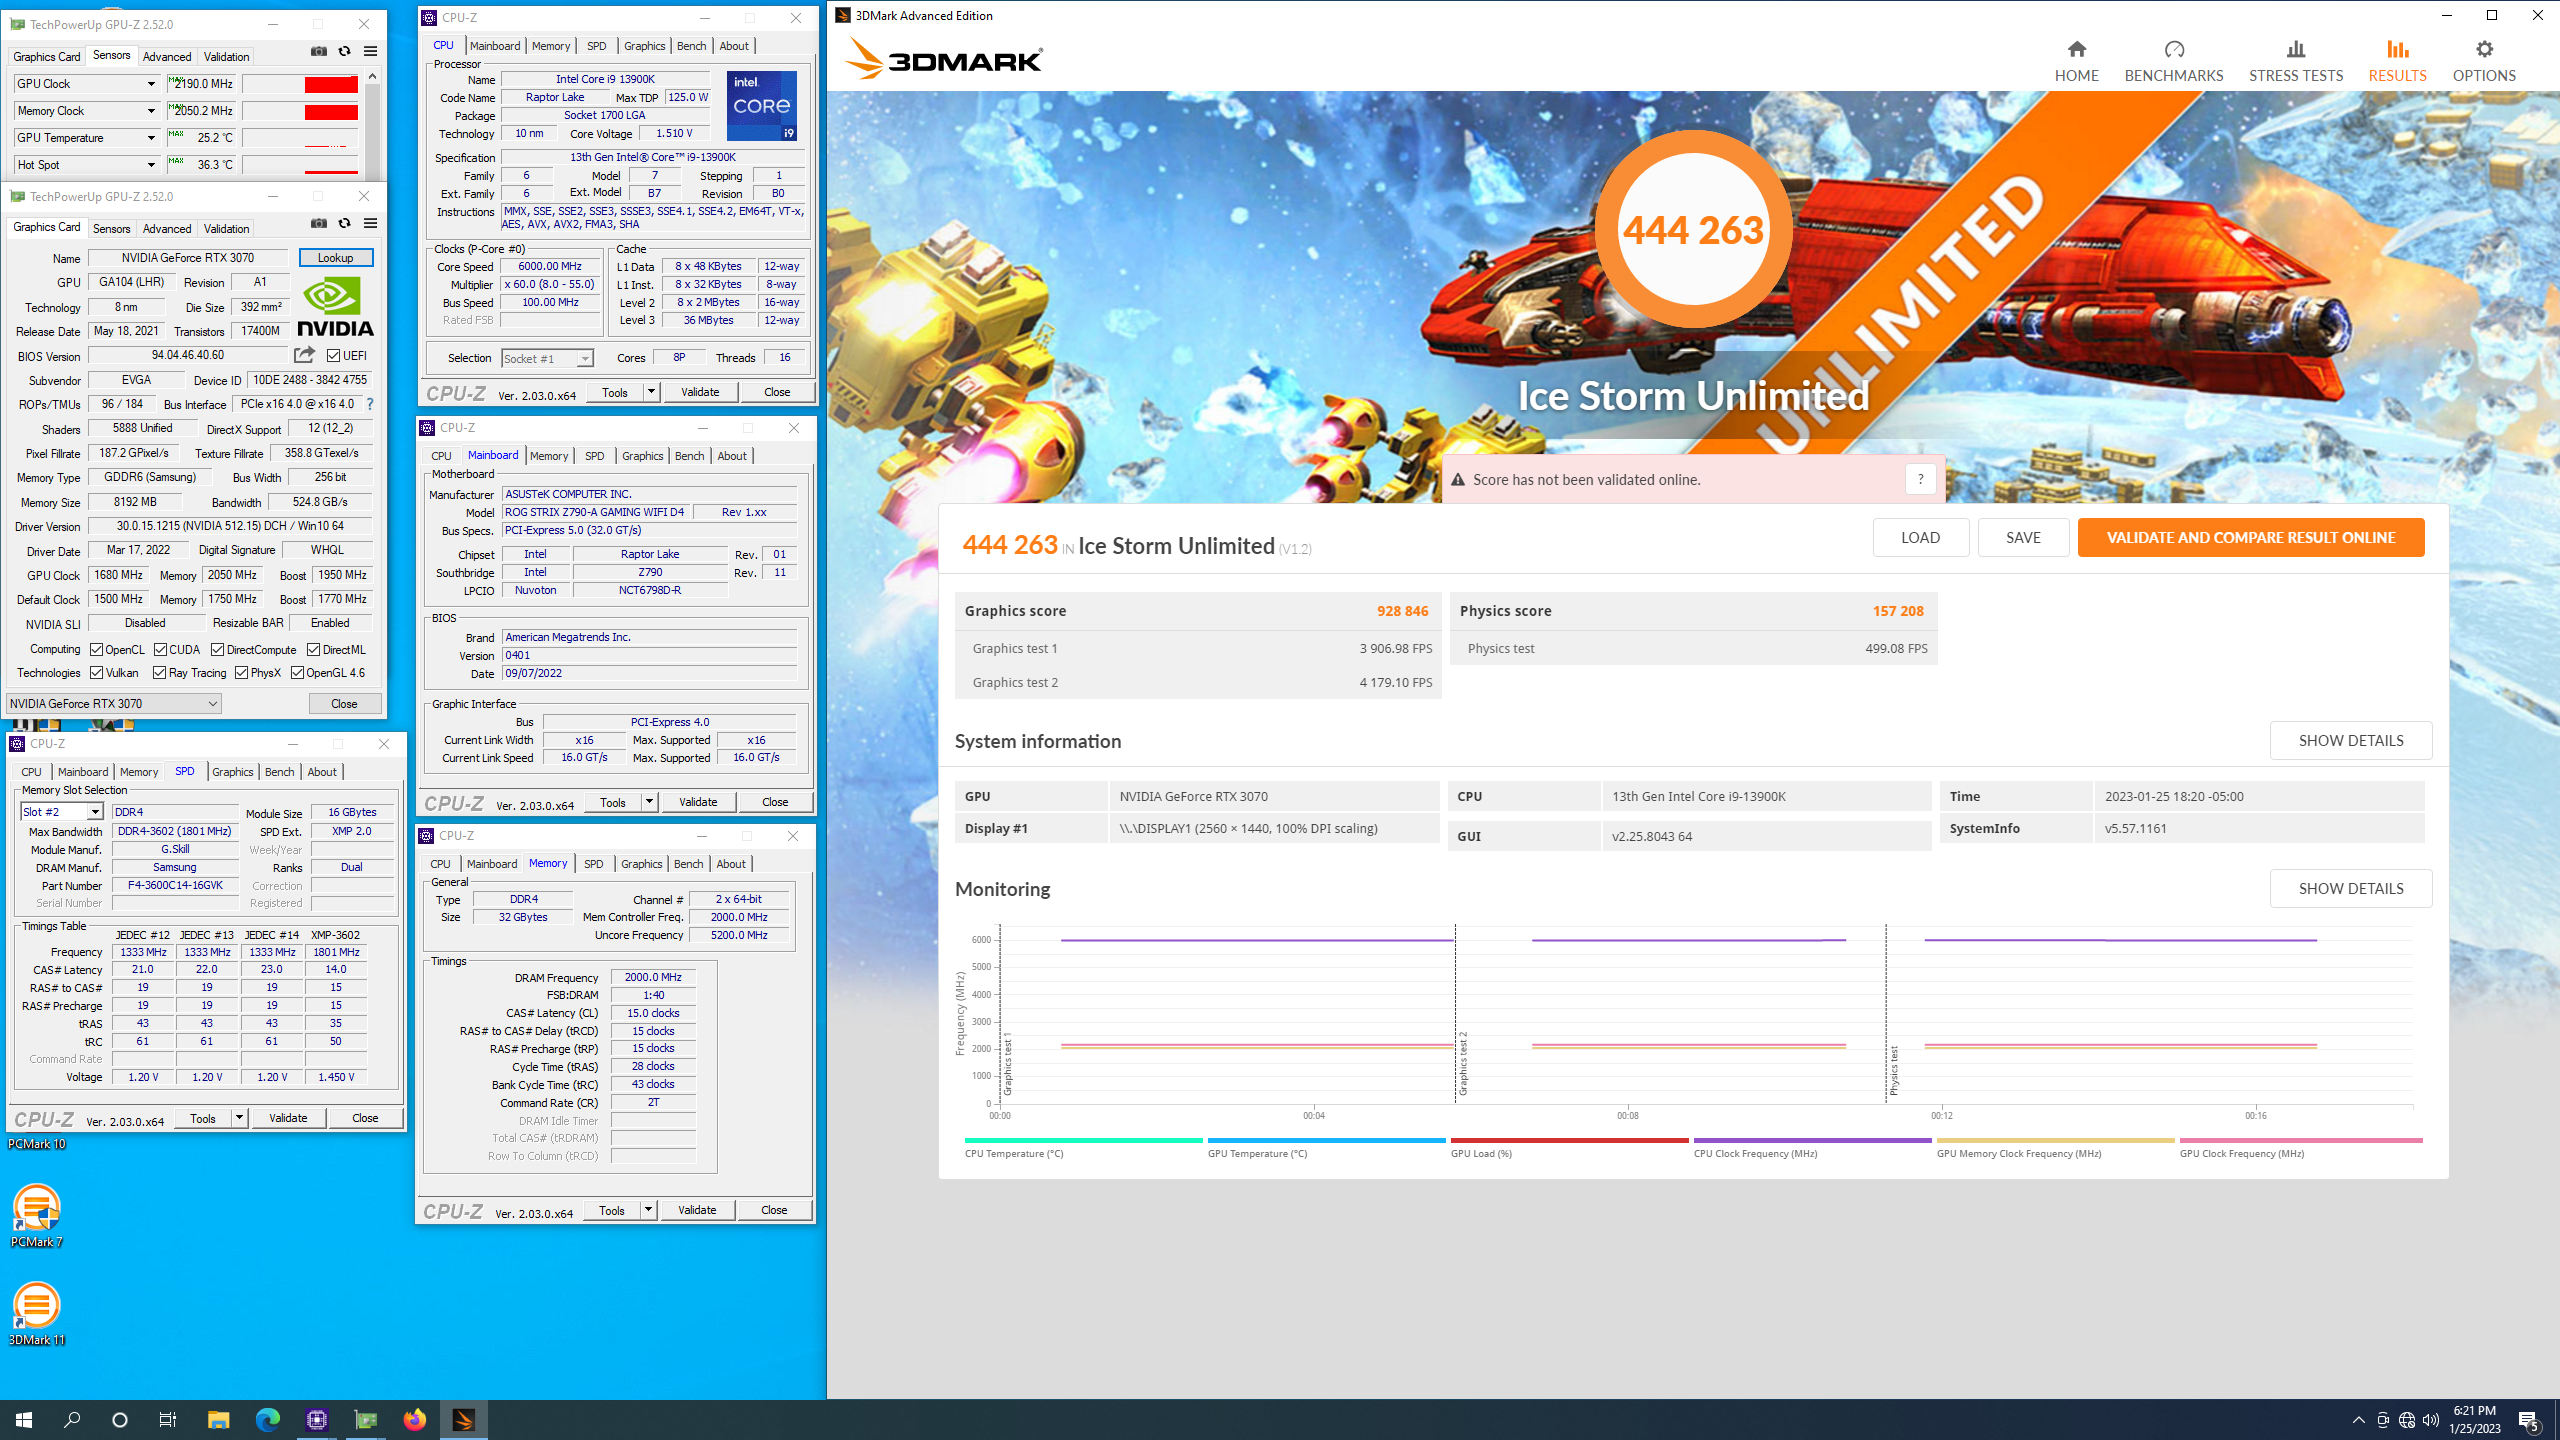
Task: Switch to 3DMark taskbar icon
Action: point(463,1419)
